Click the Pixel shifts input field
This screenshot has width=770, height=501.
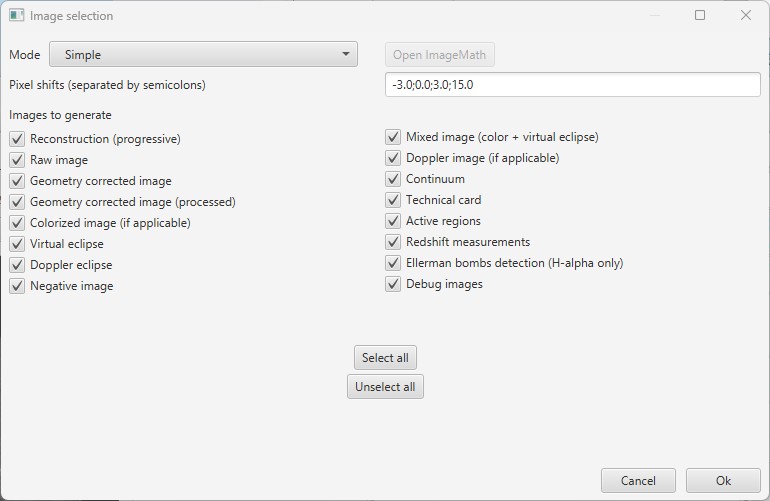[x=572, y=85]
